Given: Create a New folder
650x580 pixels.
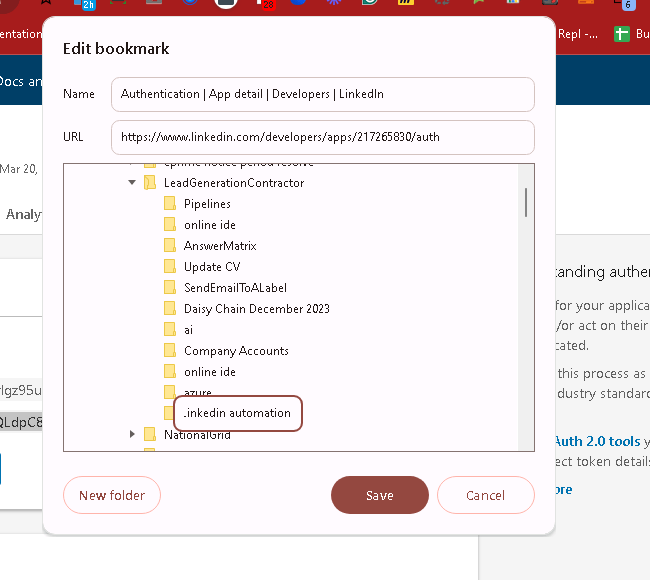Looking at the screenshot, I should coord(112,495).
